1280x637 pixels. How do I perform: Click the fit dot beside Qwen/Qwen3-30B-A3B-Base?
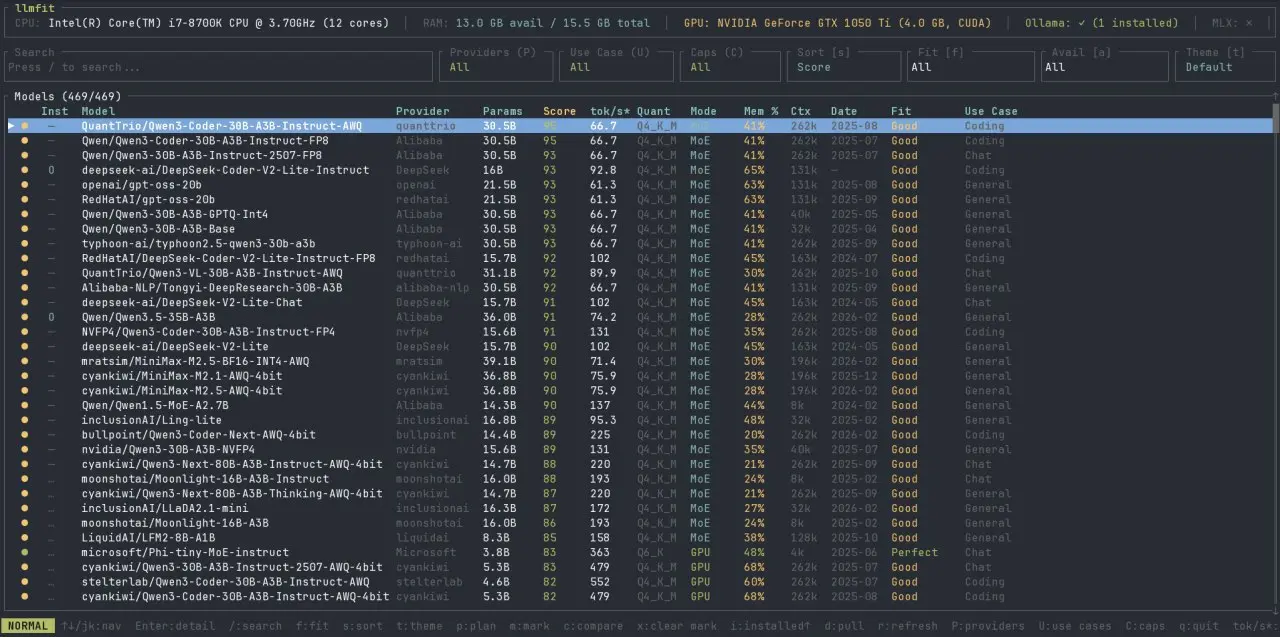[x=25, y=229]
